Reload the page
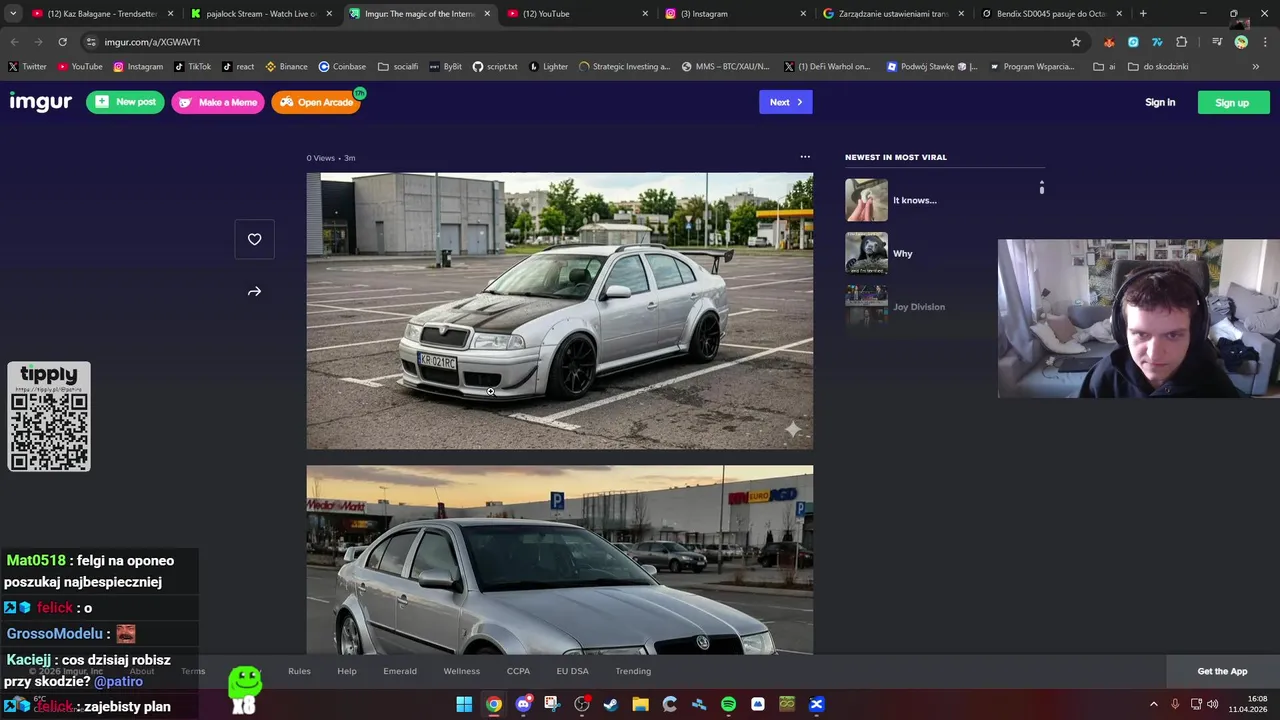The height and width of the screenshot is (720, 1280). 62,42
